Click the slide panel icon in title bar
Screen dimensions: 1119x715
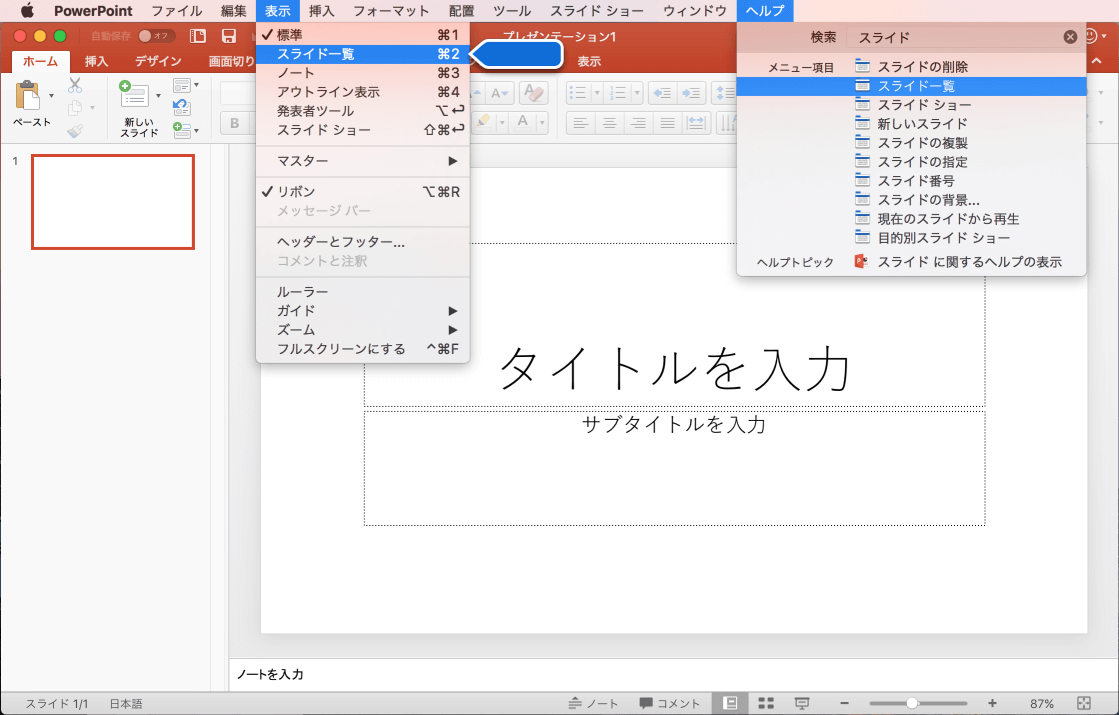click(x=198, y=36)
